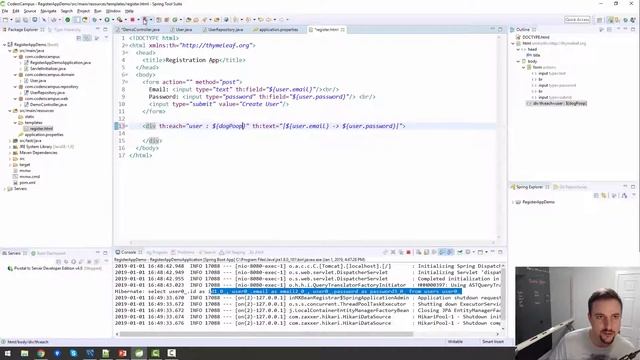Image resolution: width=640 pixels, height=360 pixels.
Task: Select ServletInitializer.java in Package Explorer
Action: coord(45,69)
